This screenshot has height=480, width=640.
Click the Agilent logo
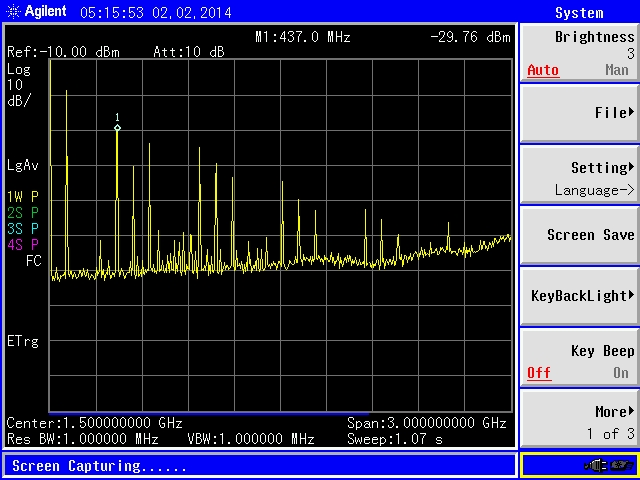coord(36,12)
